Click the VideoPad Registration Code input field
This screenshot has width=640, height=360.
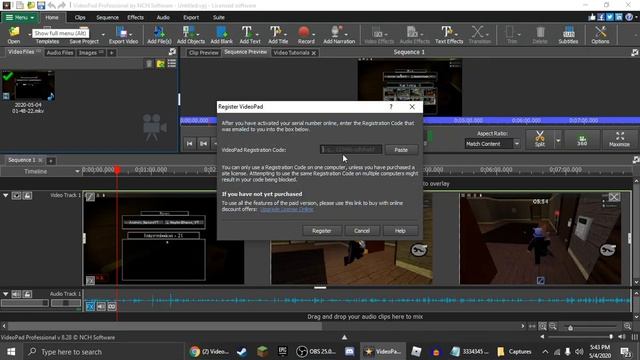pos(351,150)
